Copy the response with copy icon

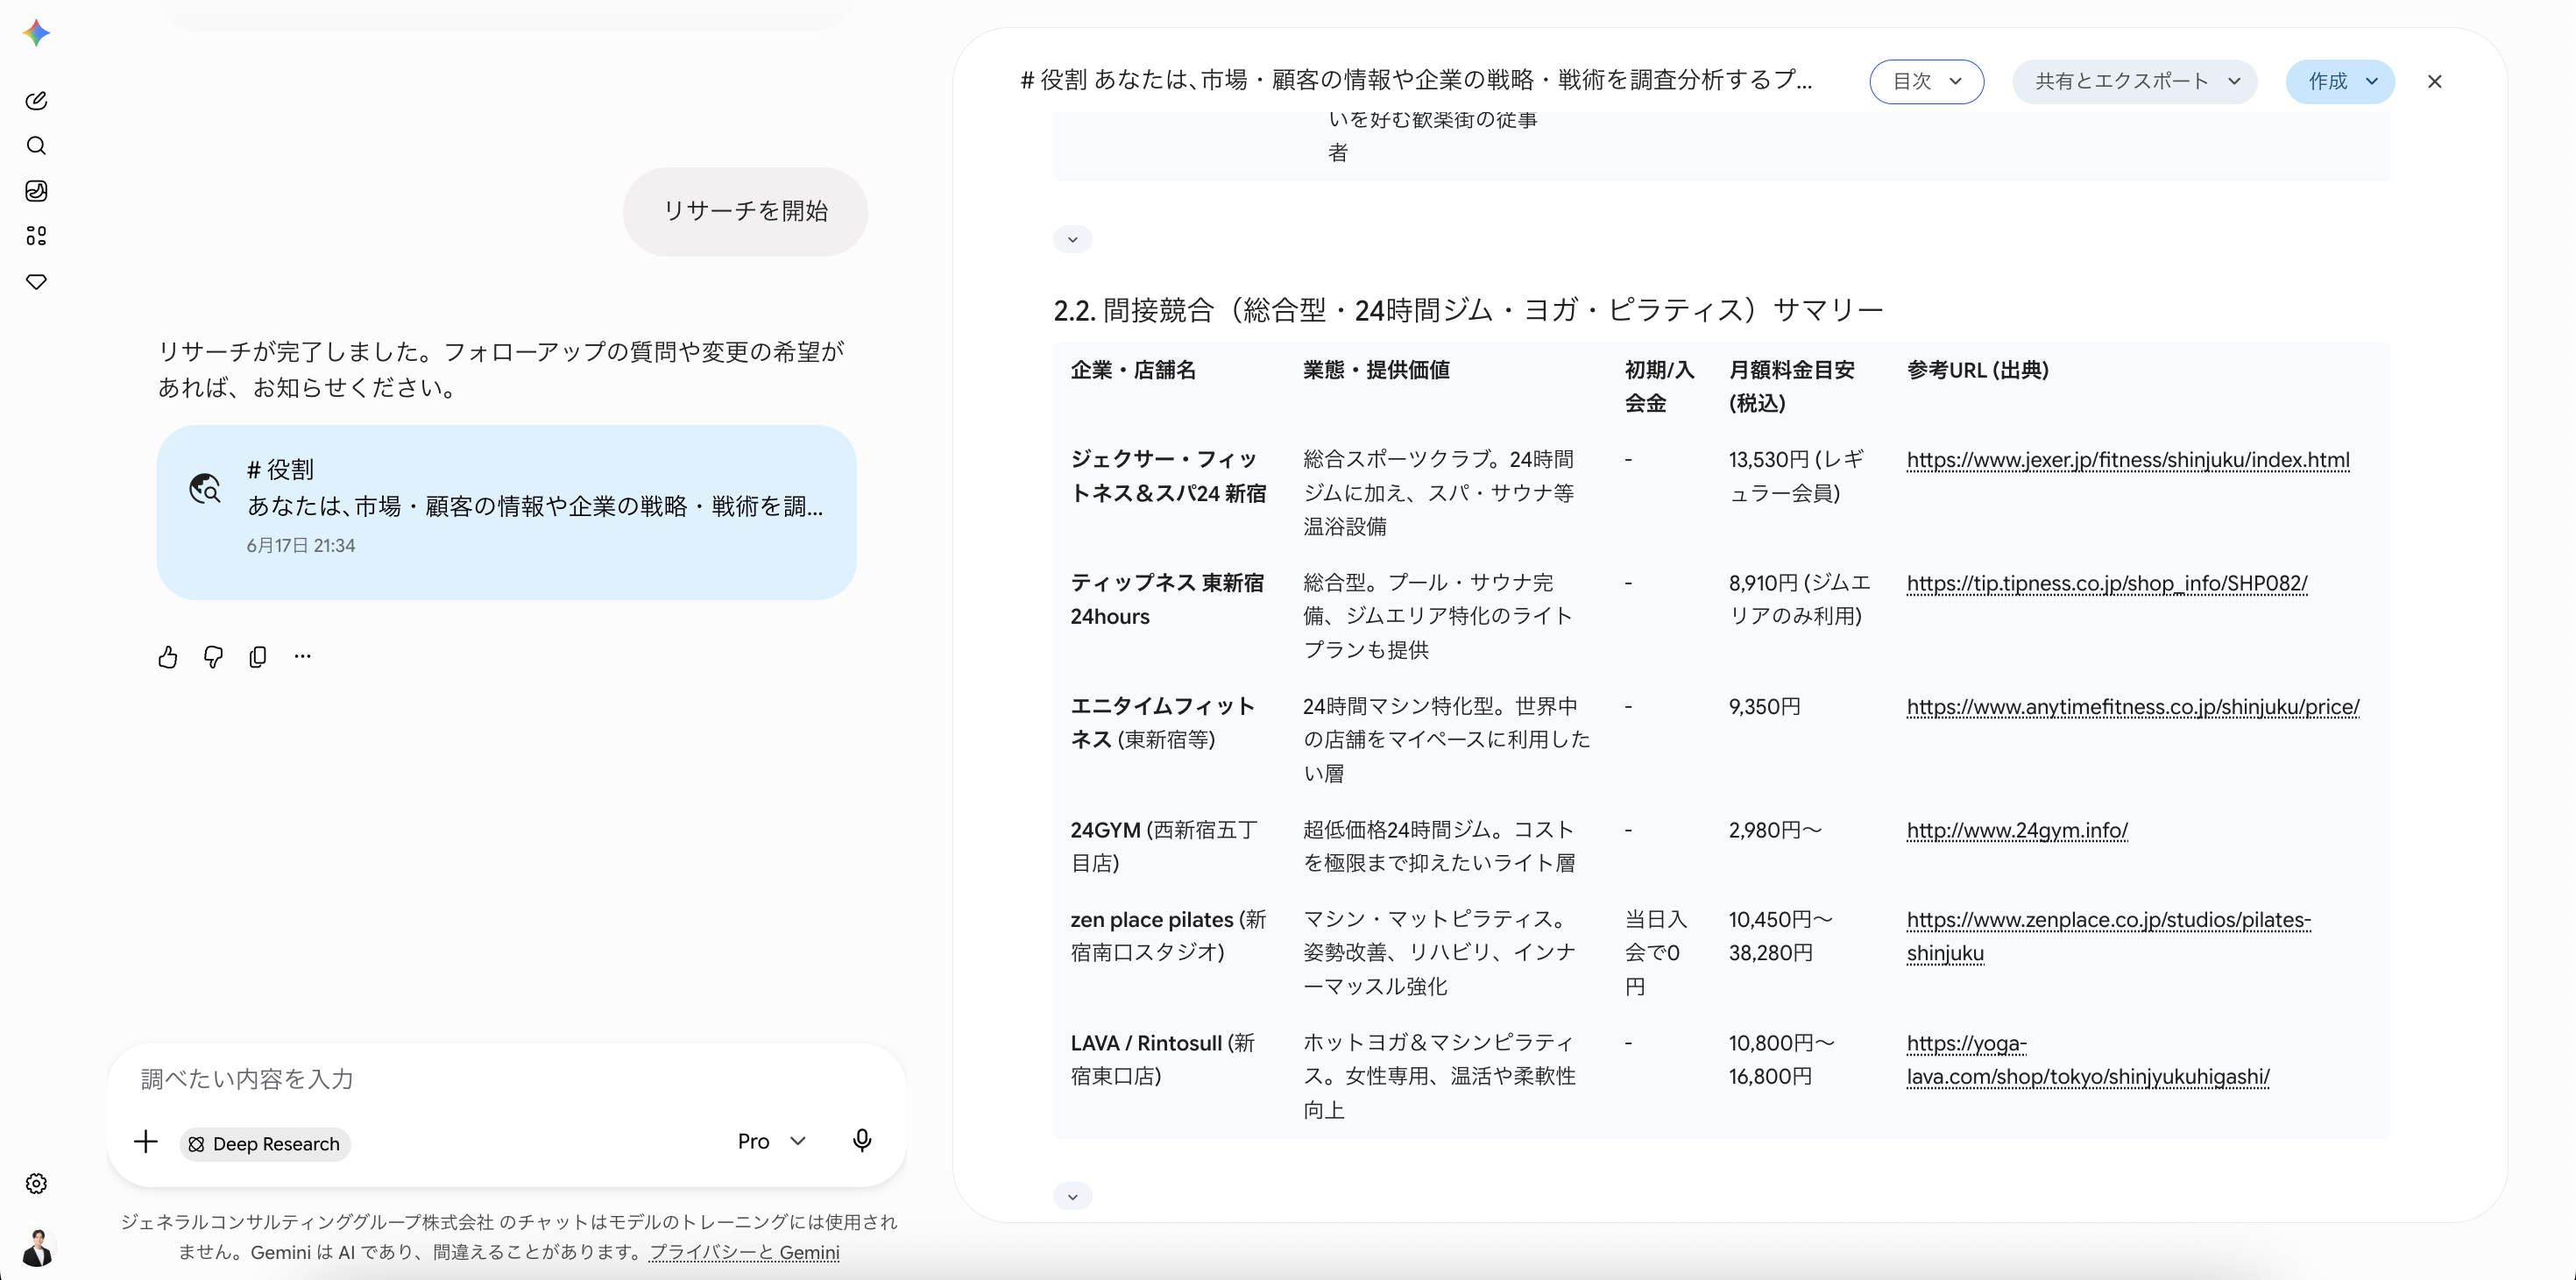[258, 657]
